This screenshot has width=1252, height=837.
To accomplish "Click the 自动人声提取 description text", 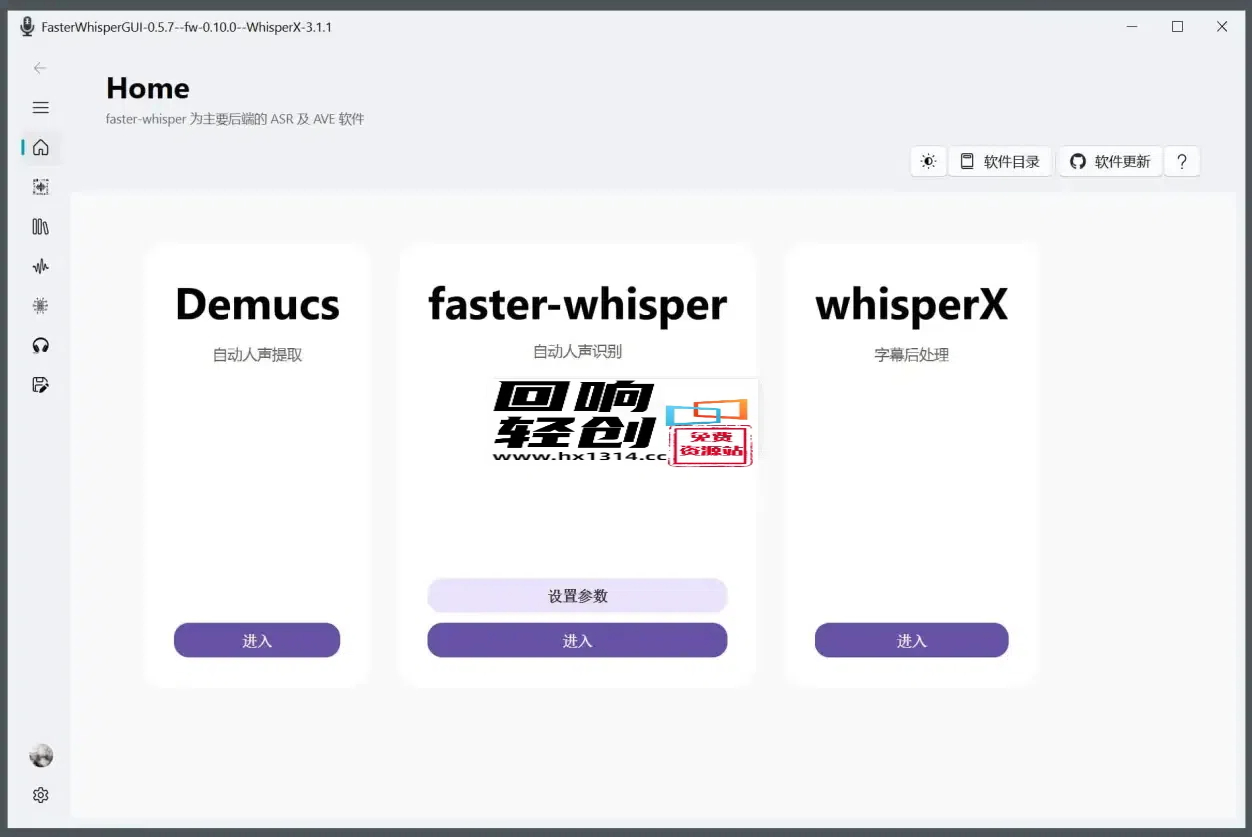I will pyautogui.click(x=257, y=355).
